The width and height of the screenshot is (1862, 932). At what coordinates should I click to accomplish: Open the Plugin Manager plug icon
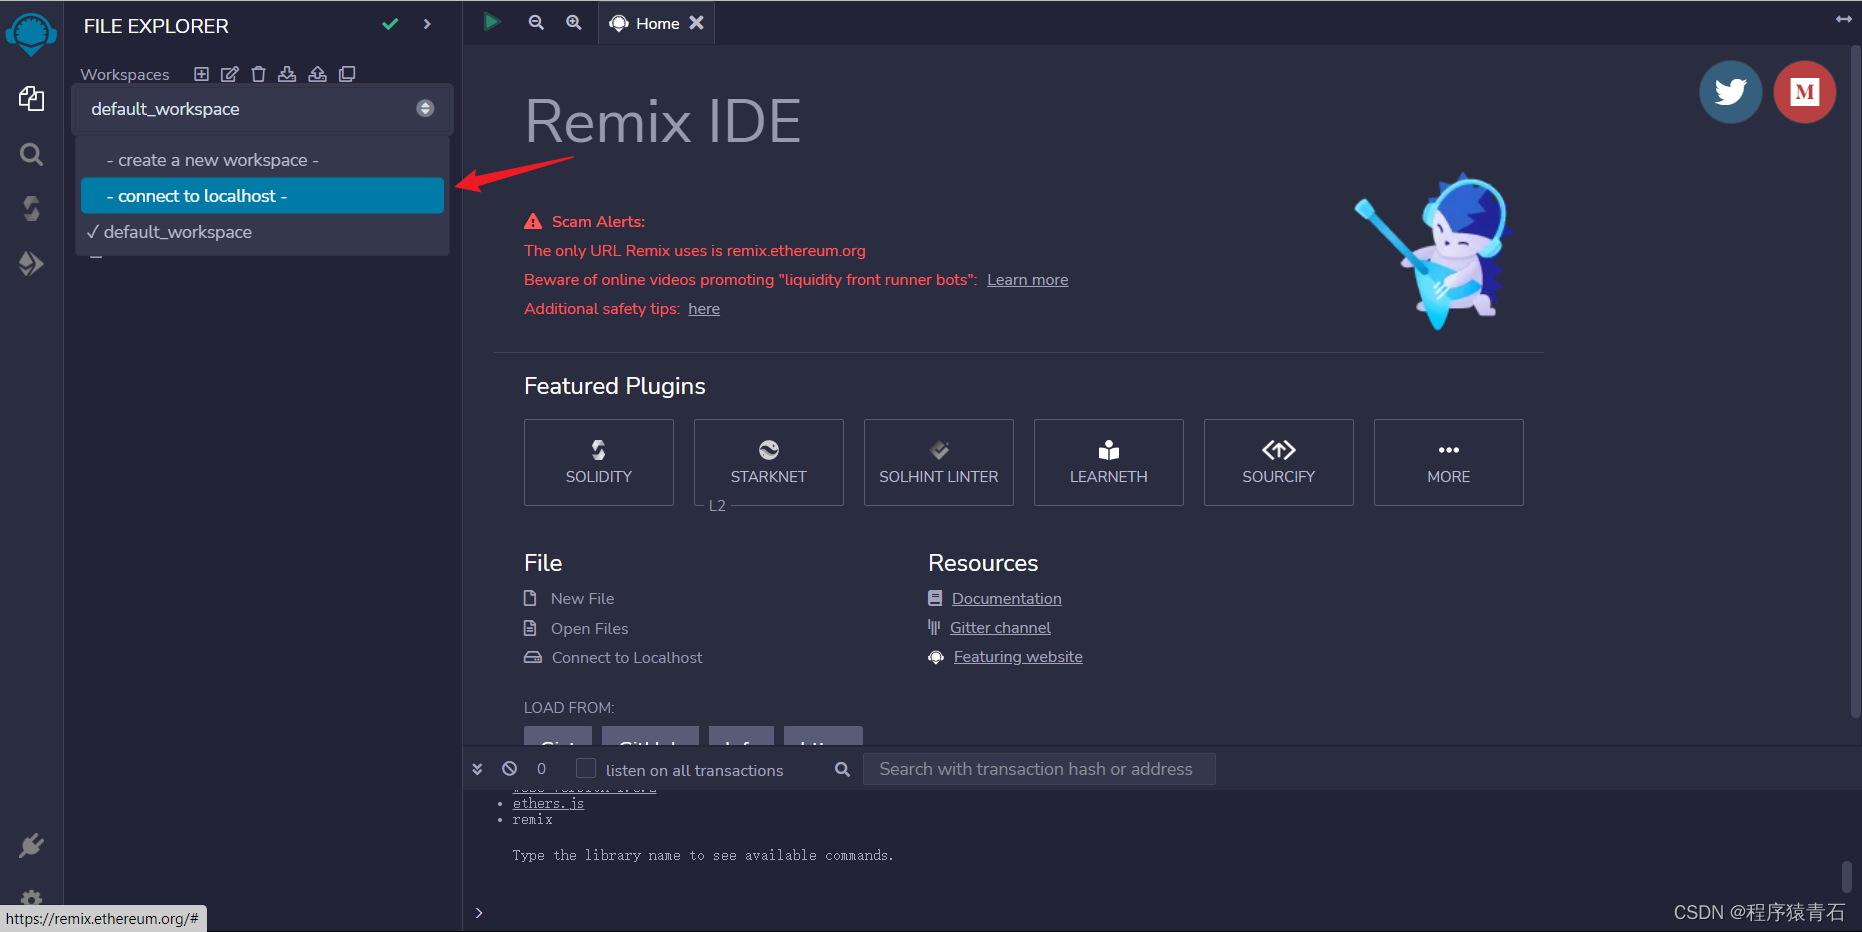31,845
